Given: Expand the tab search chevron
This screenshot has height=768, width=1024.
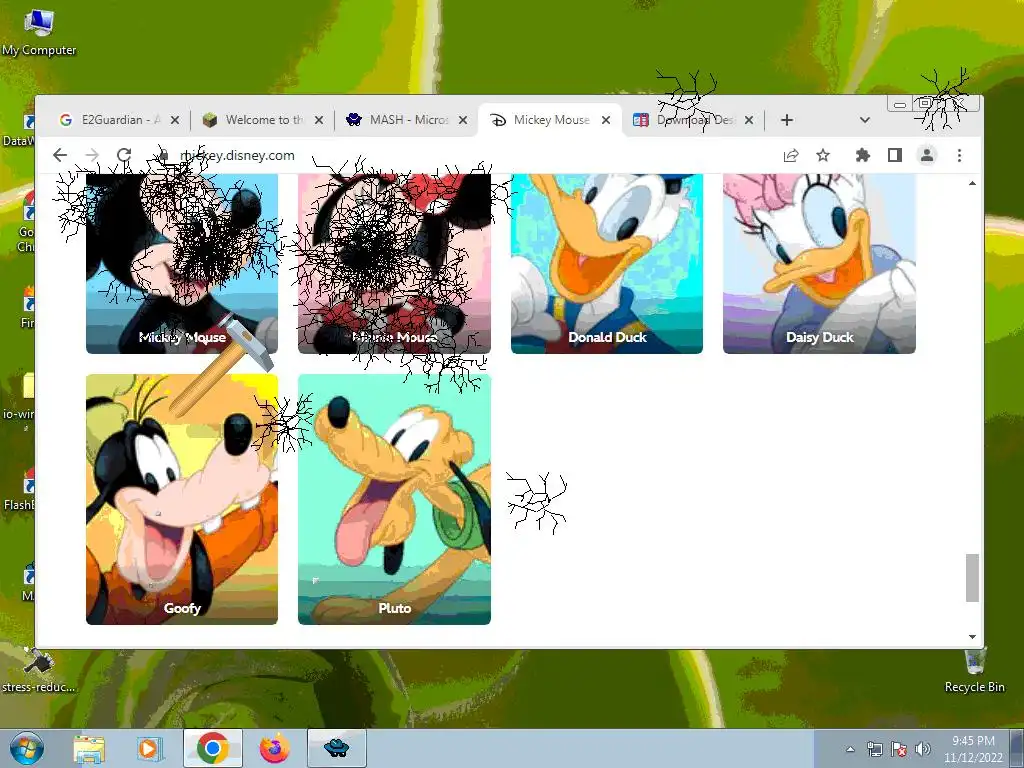Looking at the screenshot, I should (865, 120).
